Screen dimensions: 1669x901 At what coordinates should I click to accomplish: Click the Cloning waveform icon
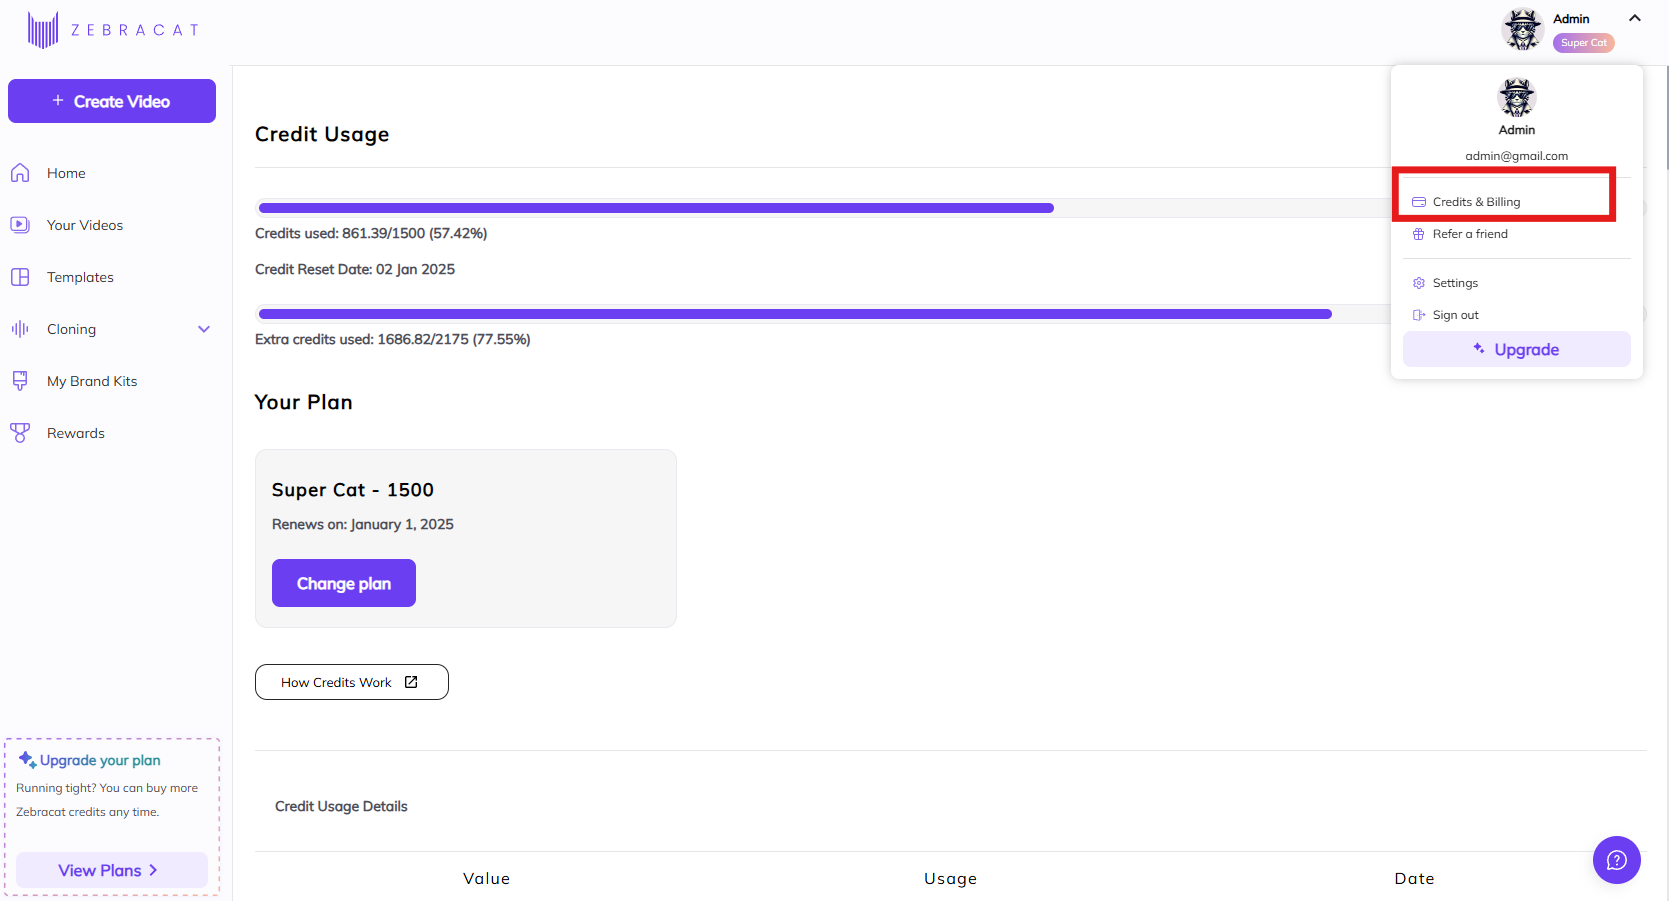[x=20, y=329]
